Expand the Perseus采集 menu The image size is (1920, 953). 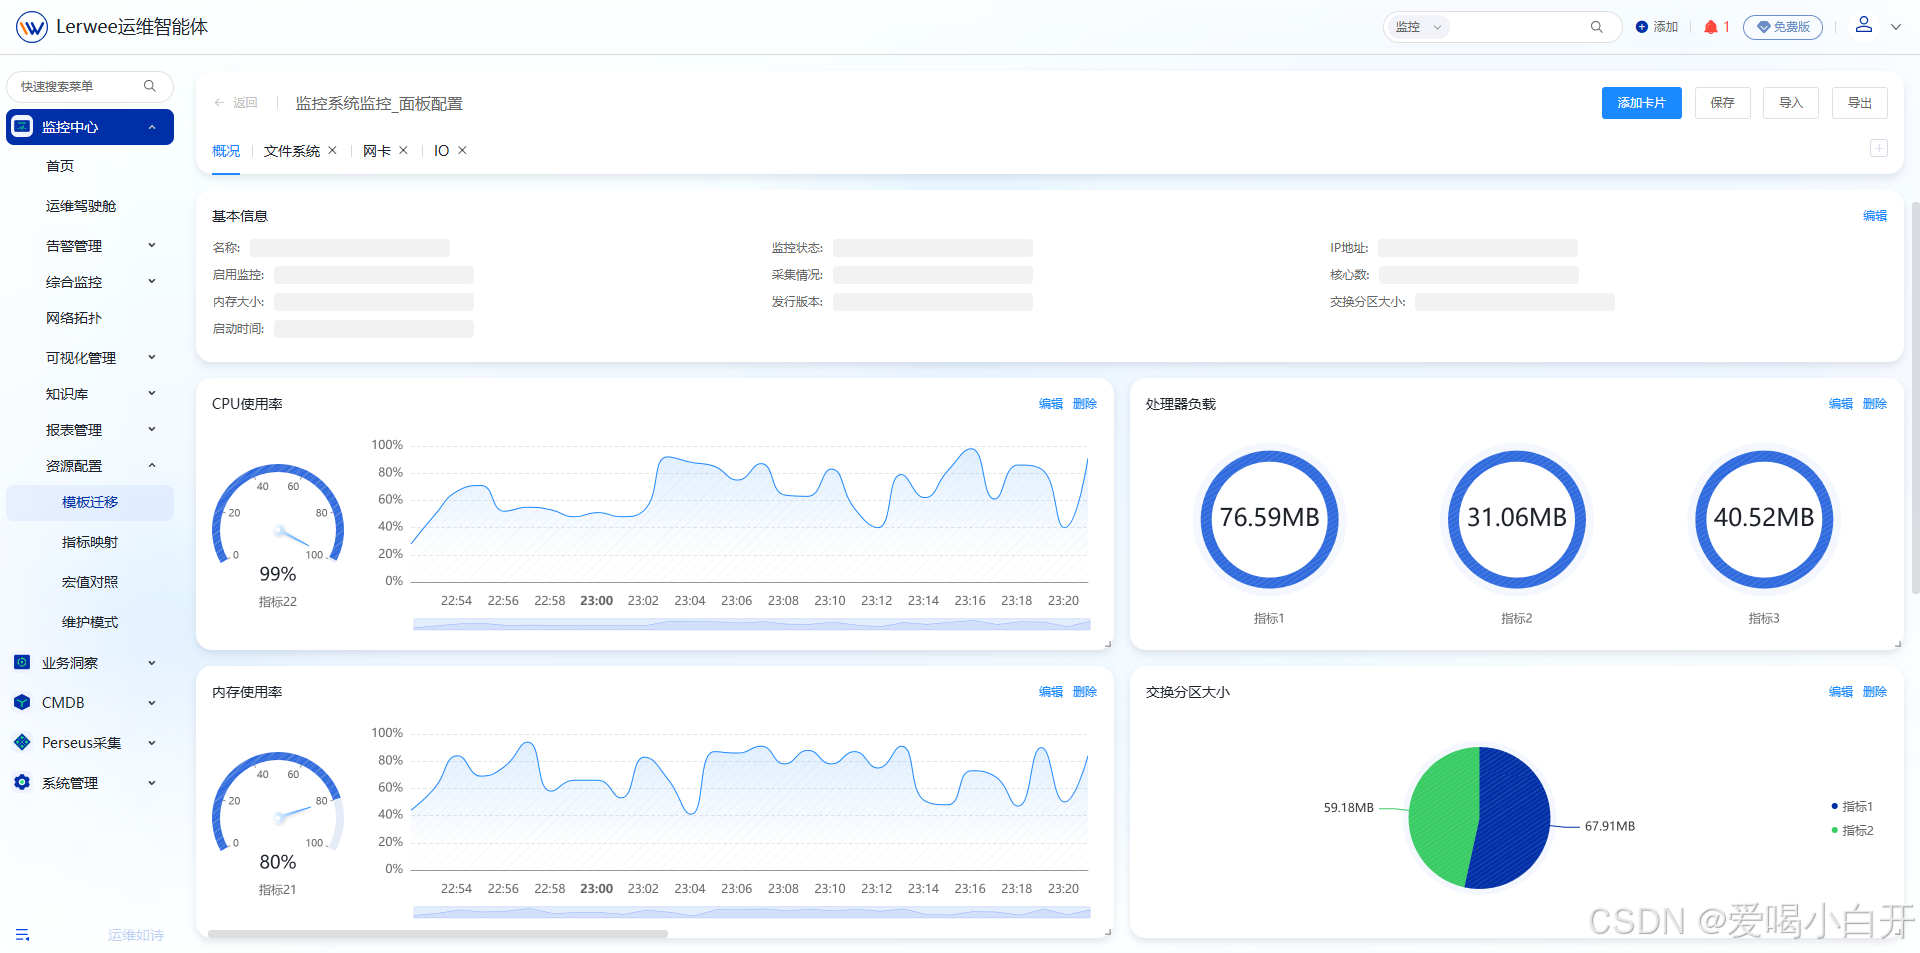tap(152, 742)
